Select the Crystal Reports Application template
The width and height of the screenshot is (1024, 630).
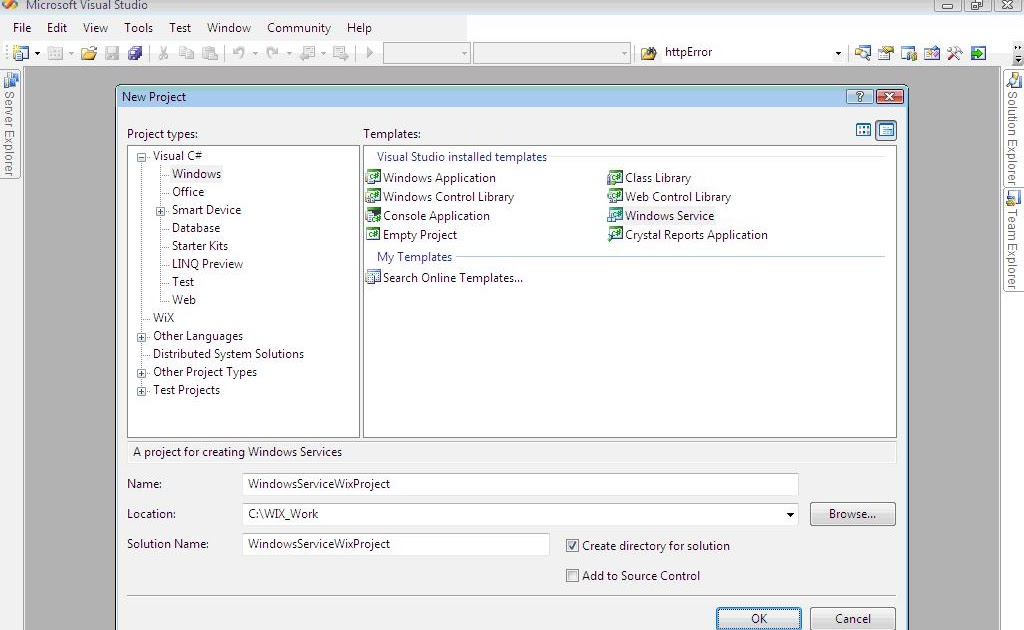pyautogui.click(x=695, y=234)
